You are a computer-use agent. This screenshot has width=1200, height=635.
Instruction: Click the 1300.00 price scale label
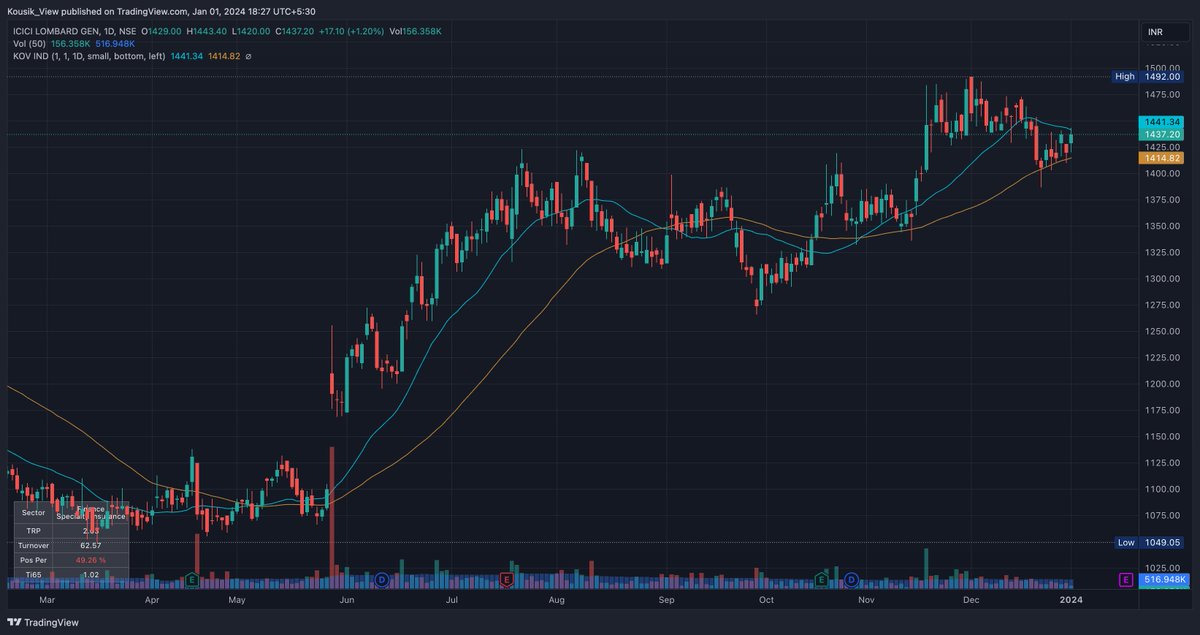(1160, 278)
